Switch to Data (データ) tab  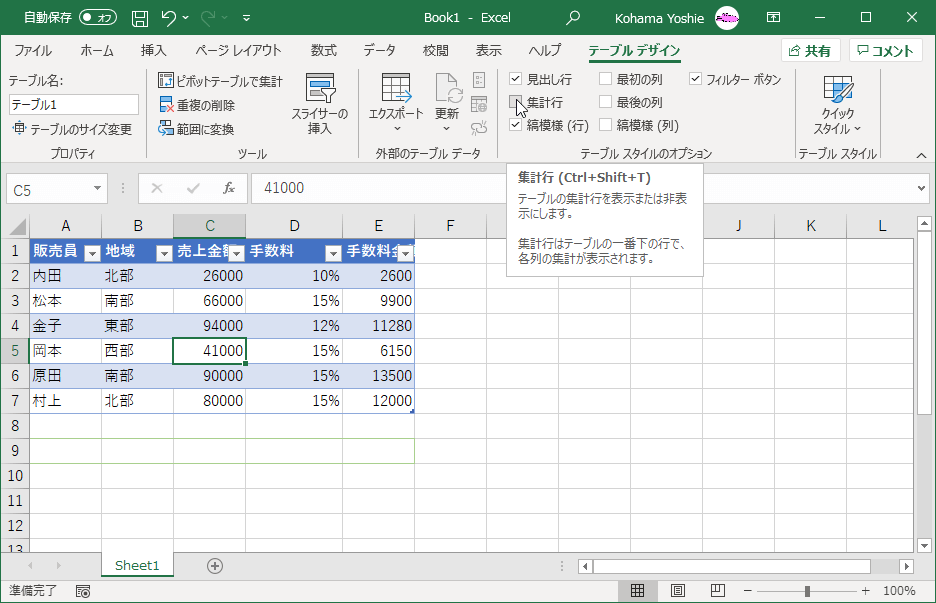[x=380, y=51]
